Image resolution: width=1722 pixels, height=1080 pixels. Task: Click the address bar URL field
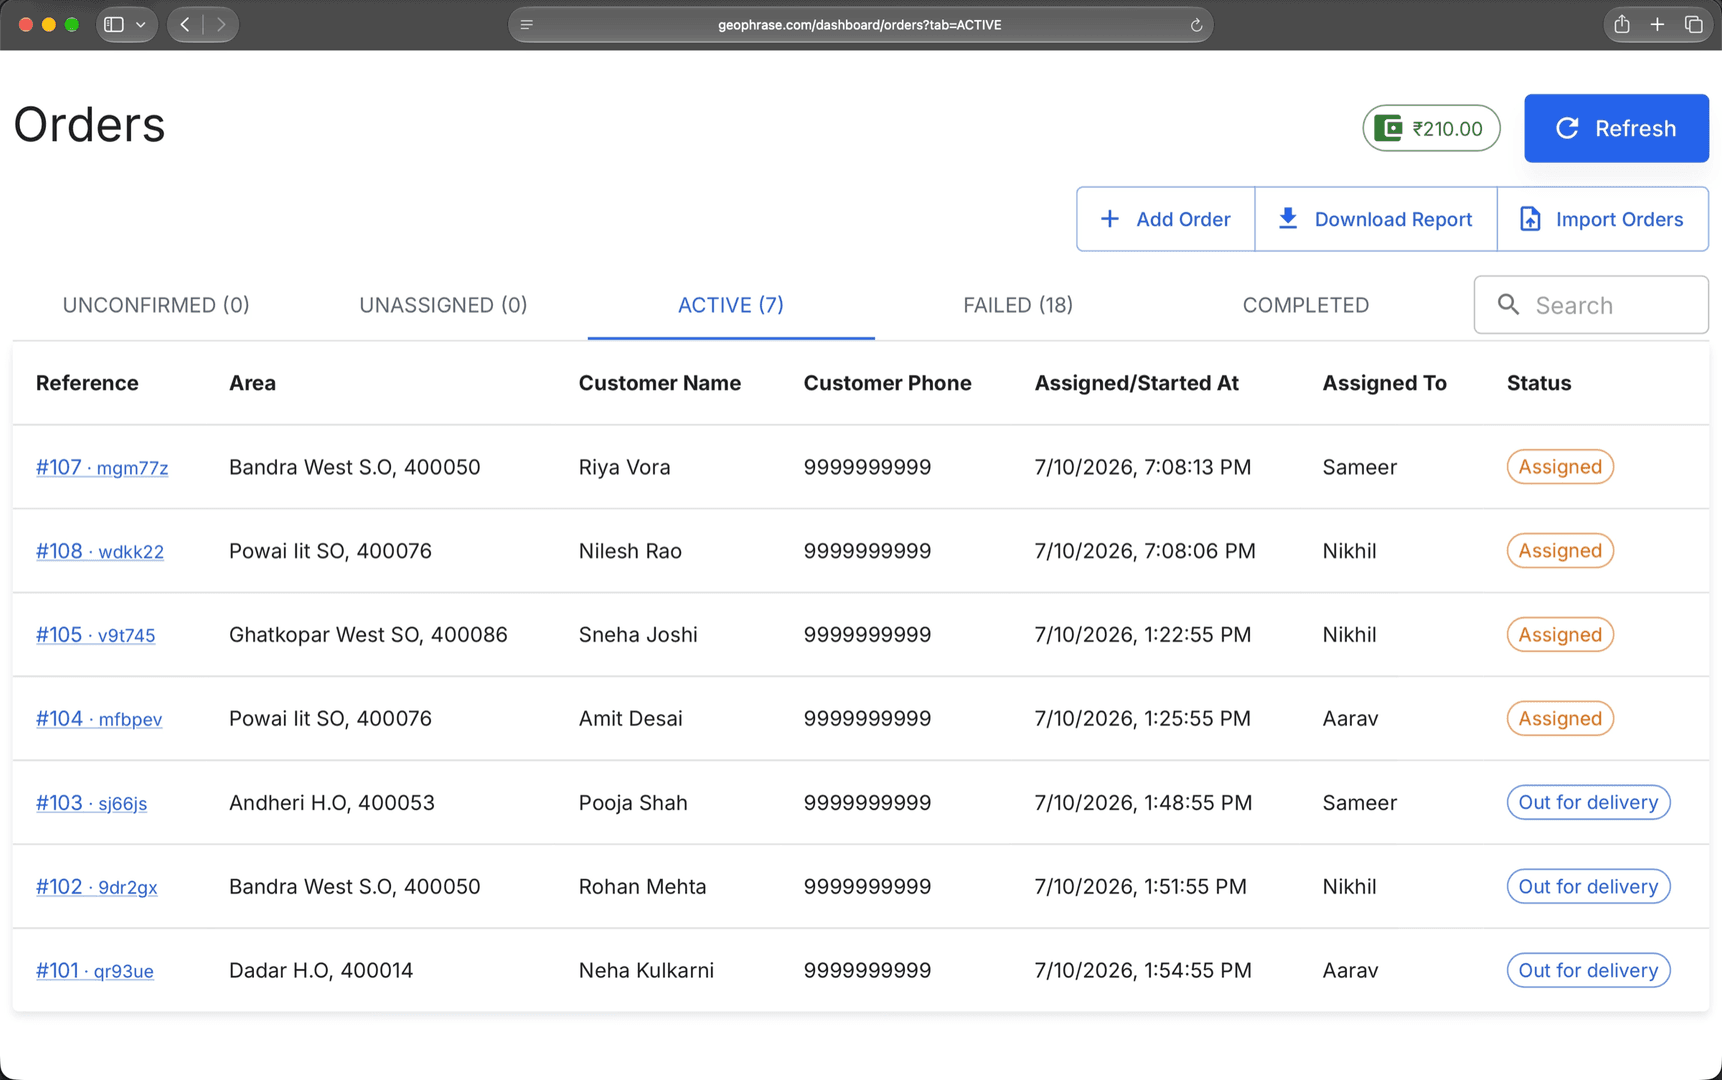[x=860, y=25]
